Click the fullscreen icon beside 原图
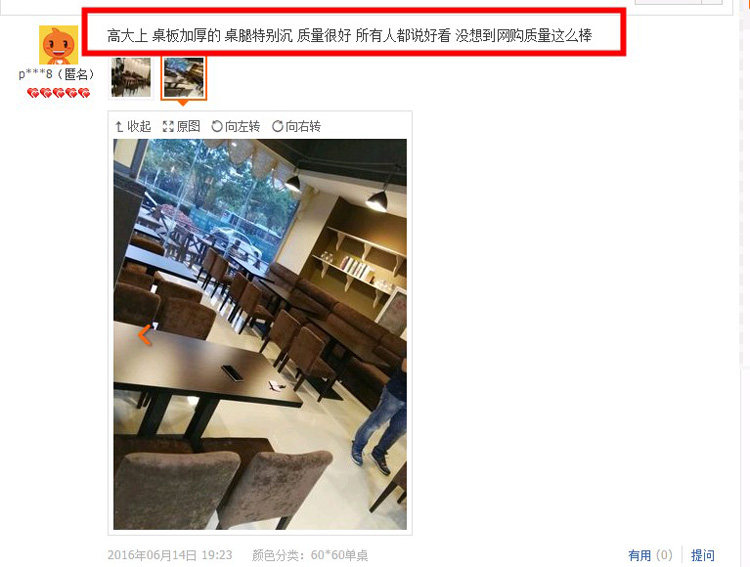Screen dimensions: 750x567 168,126
